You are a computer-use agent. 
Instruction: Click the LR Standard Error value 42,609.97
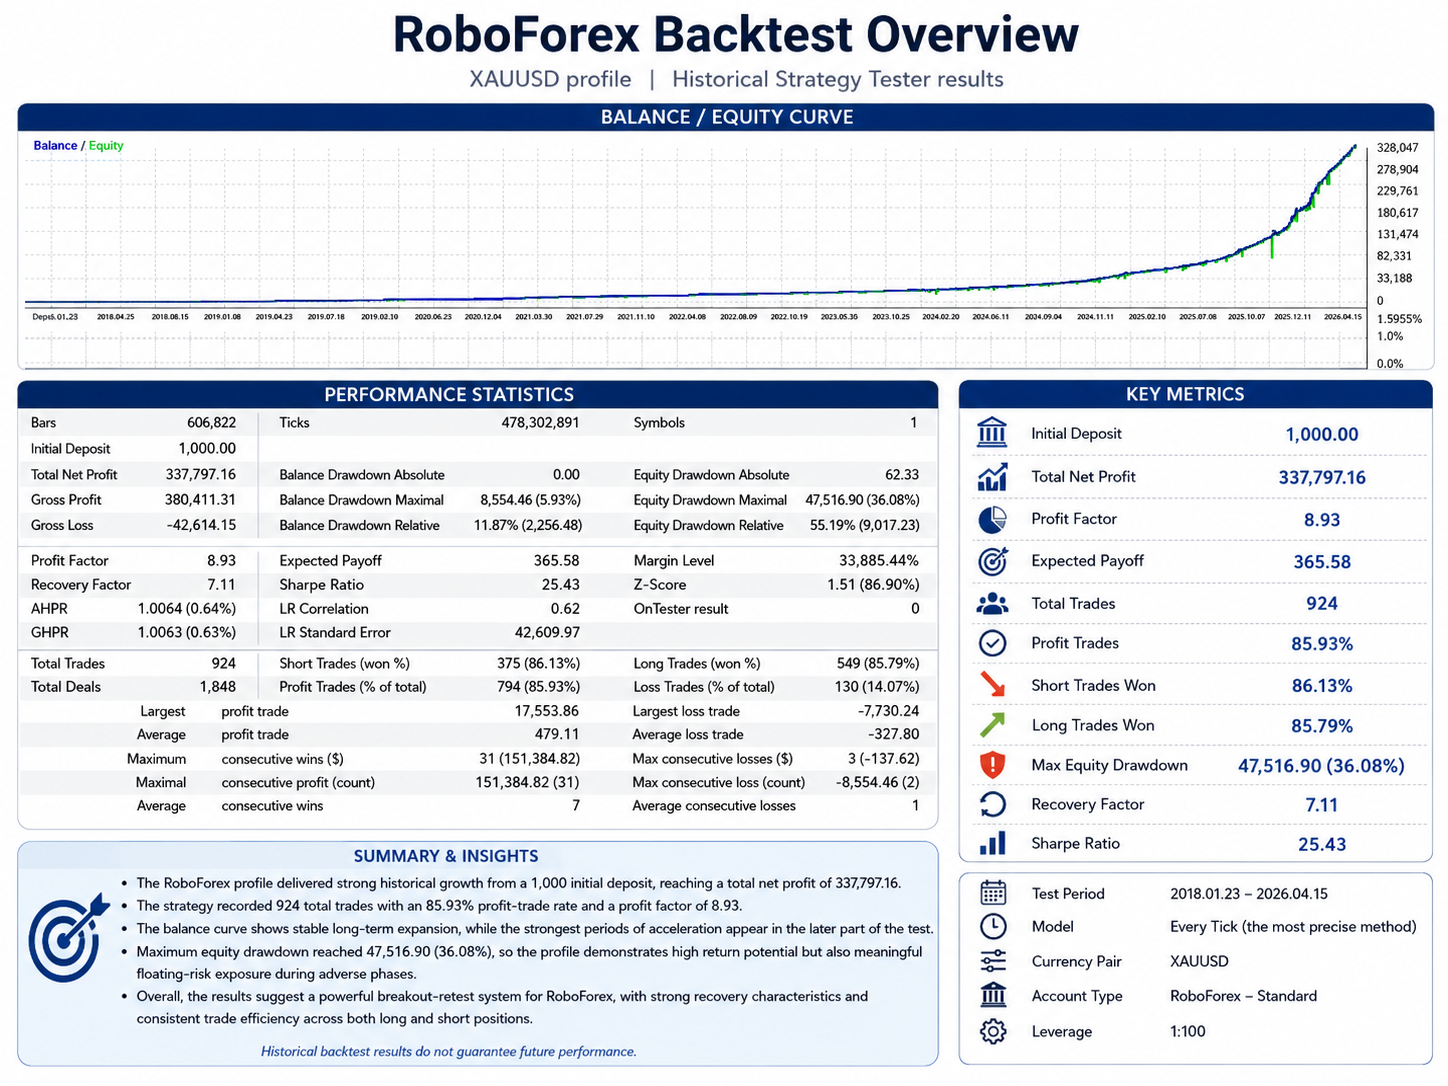547,633
